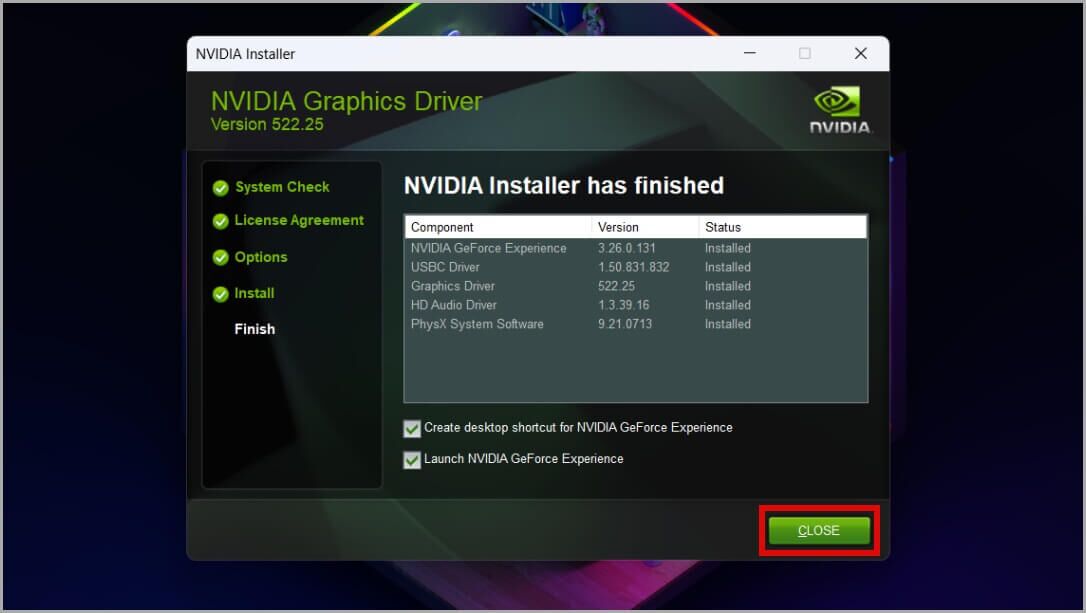The image size is (1086, 613).
Task: Click the Status column header
Action: [x=783, y=227]
